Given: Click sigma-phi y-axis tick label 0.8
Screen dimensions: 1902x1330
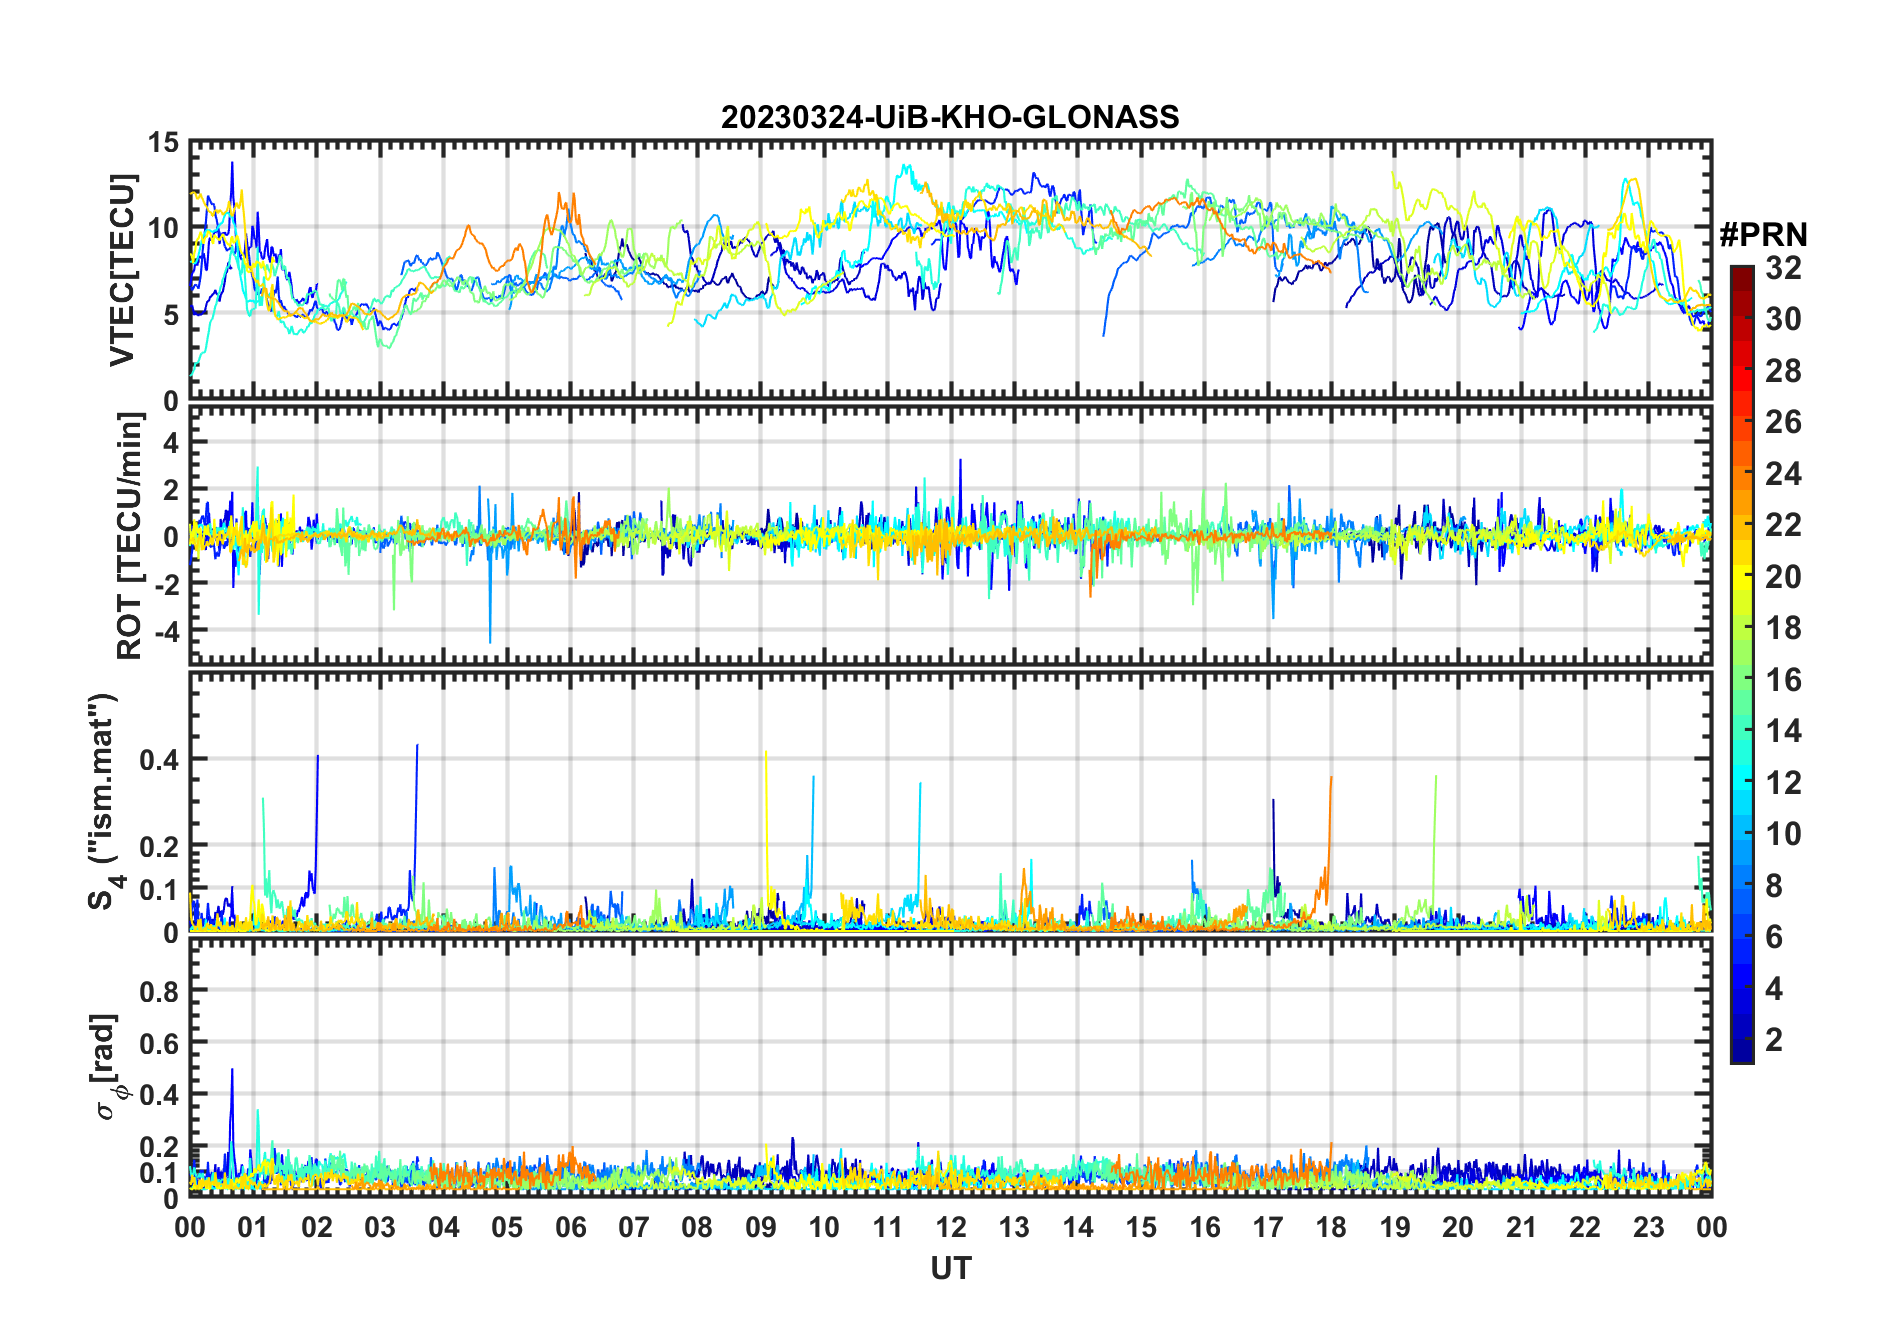Looking at the screenshot, I should tap(159, 991).
